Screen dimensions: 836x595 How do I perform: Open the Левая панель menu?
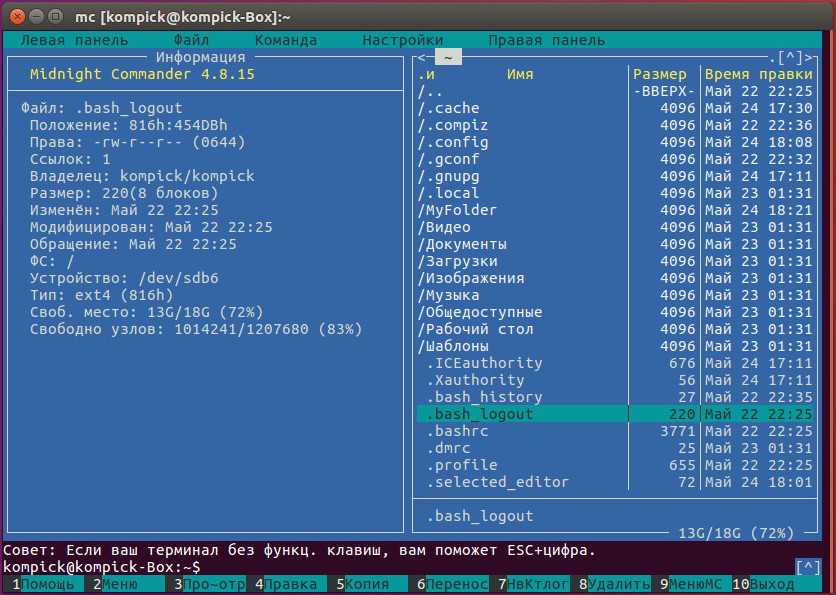[74, 40]
